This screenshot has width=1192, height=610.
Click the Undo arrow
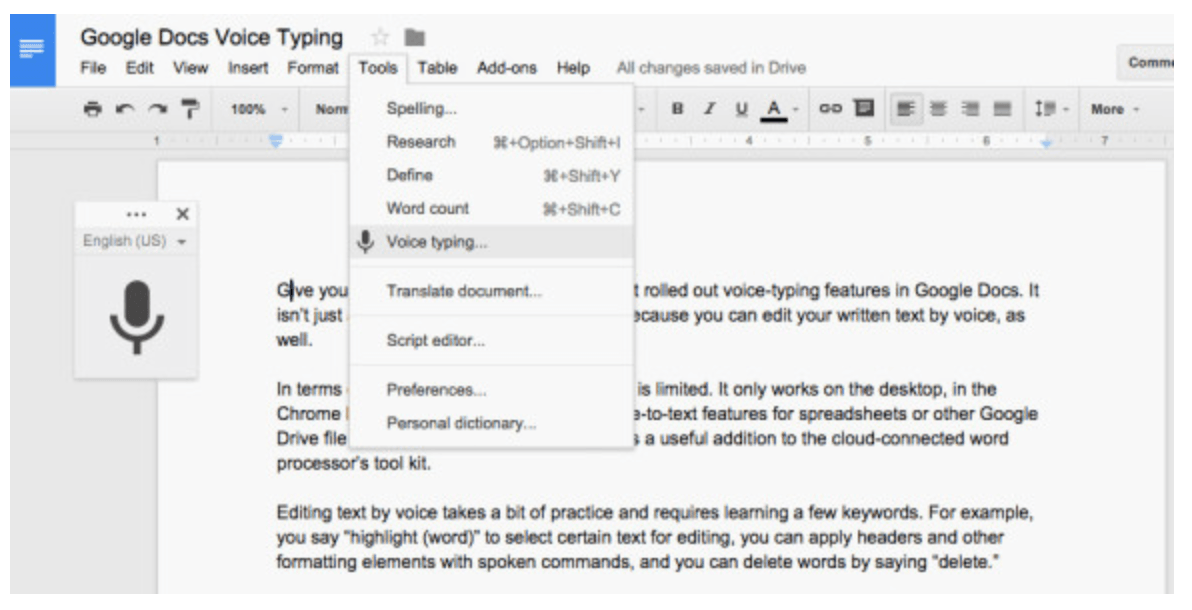point(125,109)
